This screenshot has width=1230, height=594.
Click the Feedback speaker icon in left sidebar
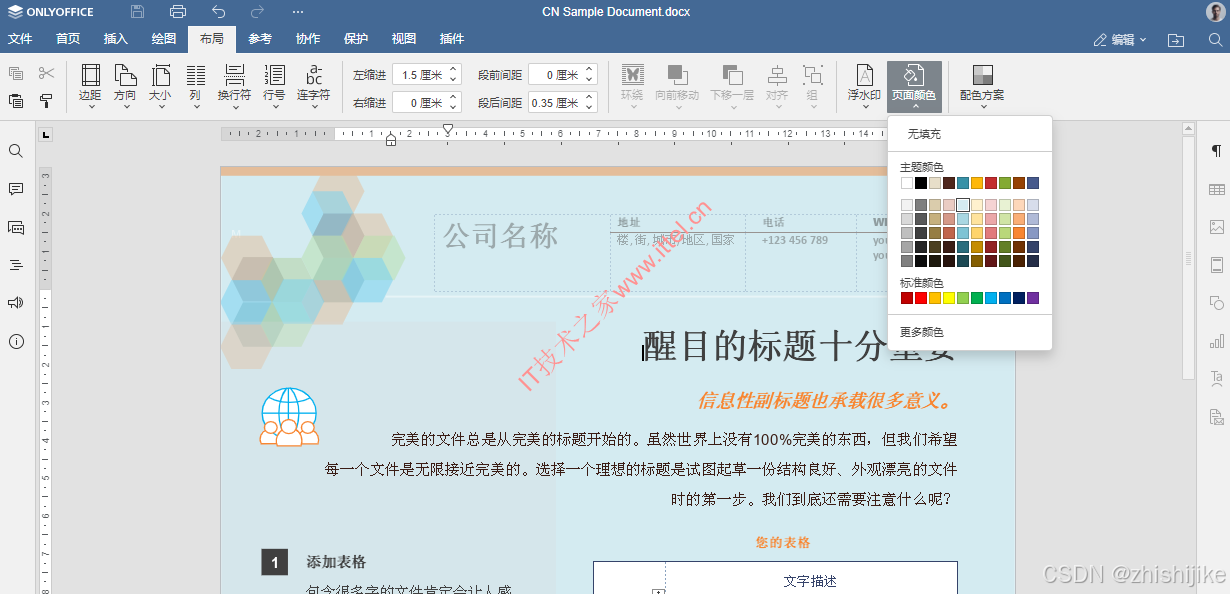click(16, 303)
